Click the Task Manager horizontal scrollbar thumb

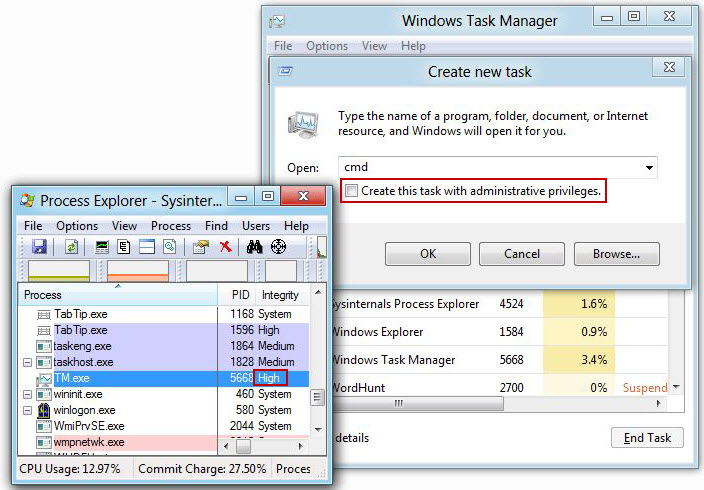[418, 403]
